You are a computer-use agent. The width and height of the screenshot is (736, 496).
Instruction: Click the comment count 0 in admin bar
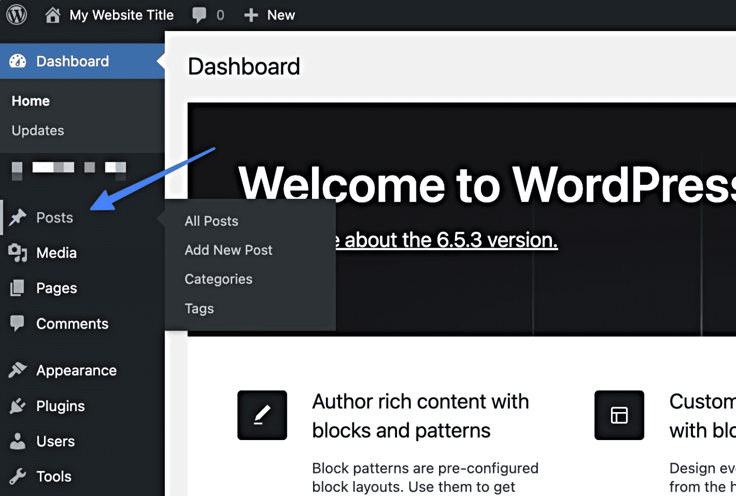220,15
